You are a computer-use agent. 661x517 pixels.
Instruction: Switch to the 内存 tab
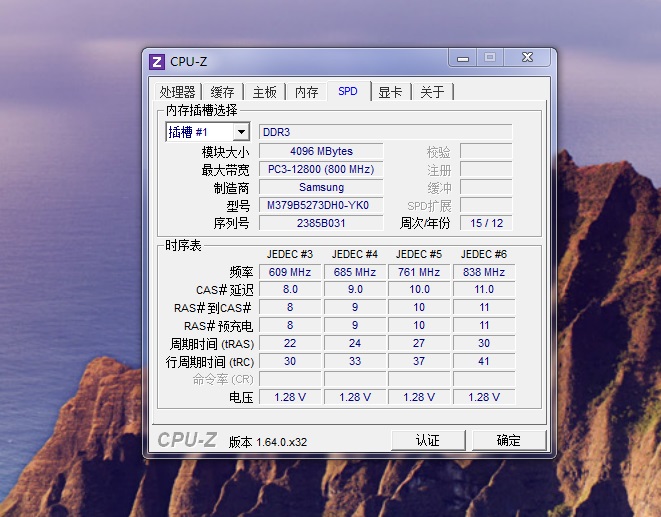point(306,92)
